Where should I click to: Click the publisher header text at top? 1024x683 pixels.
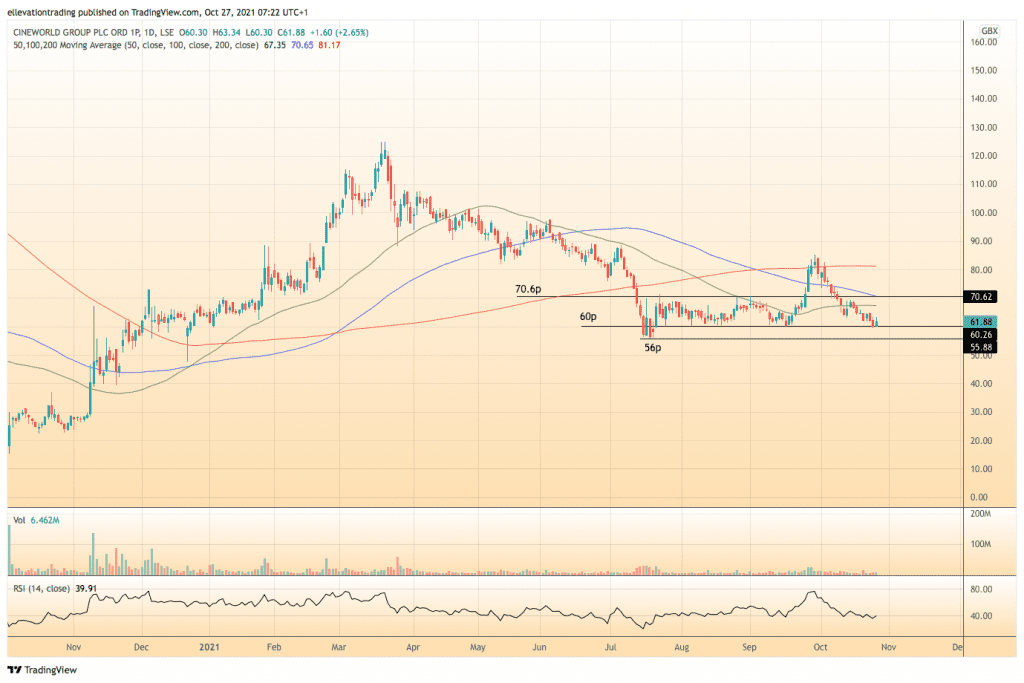(x=157, y=12)
